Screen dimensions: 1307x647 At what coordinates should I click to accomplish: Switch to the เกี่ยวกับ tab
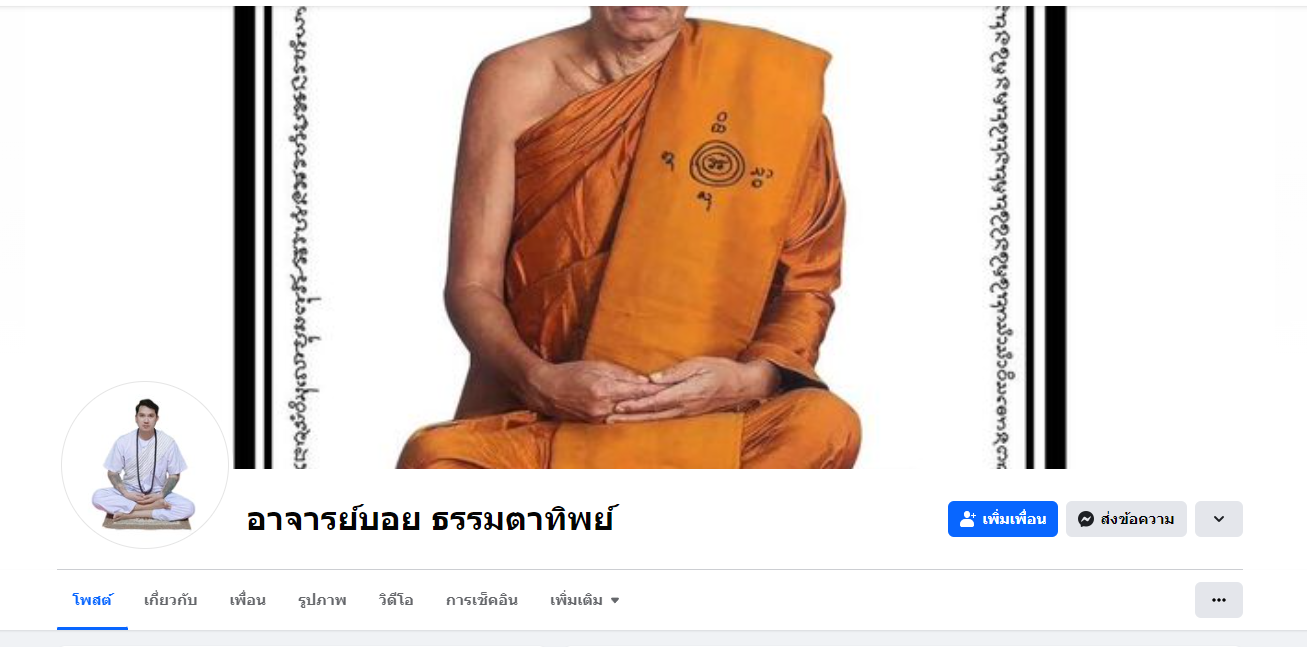point(171,600)
